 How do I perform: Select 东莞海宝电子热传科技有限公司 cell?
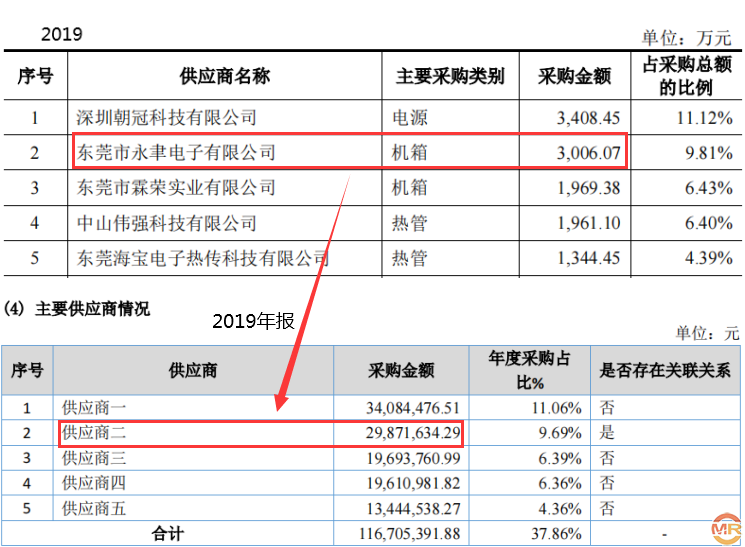[203, 258]
